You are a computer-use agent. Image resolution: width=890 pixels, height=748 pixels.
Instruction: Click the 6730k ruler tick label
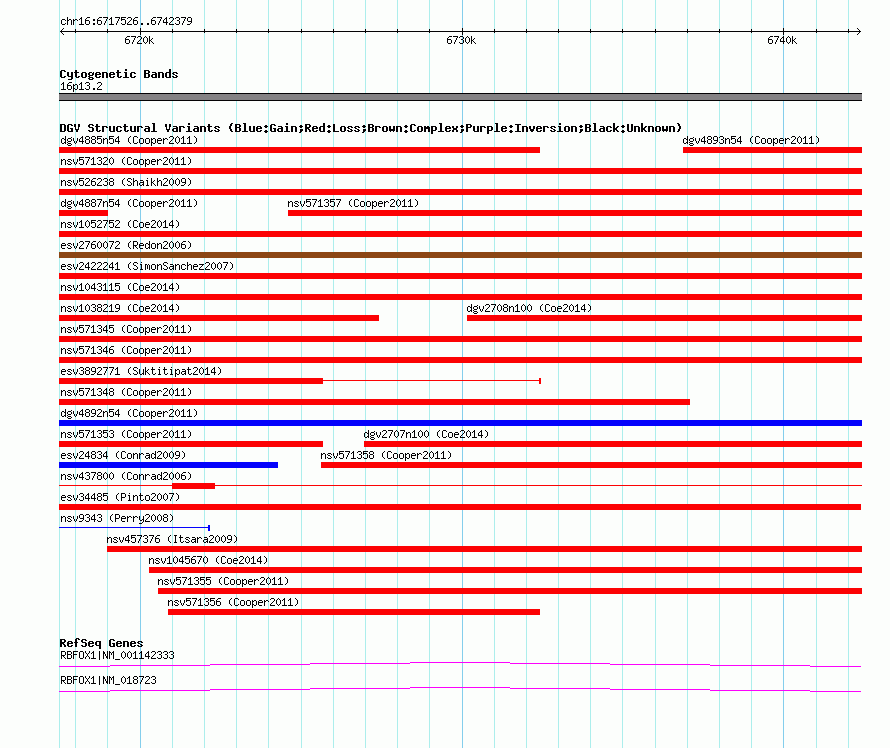point(461,40)
